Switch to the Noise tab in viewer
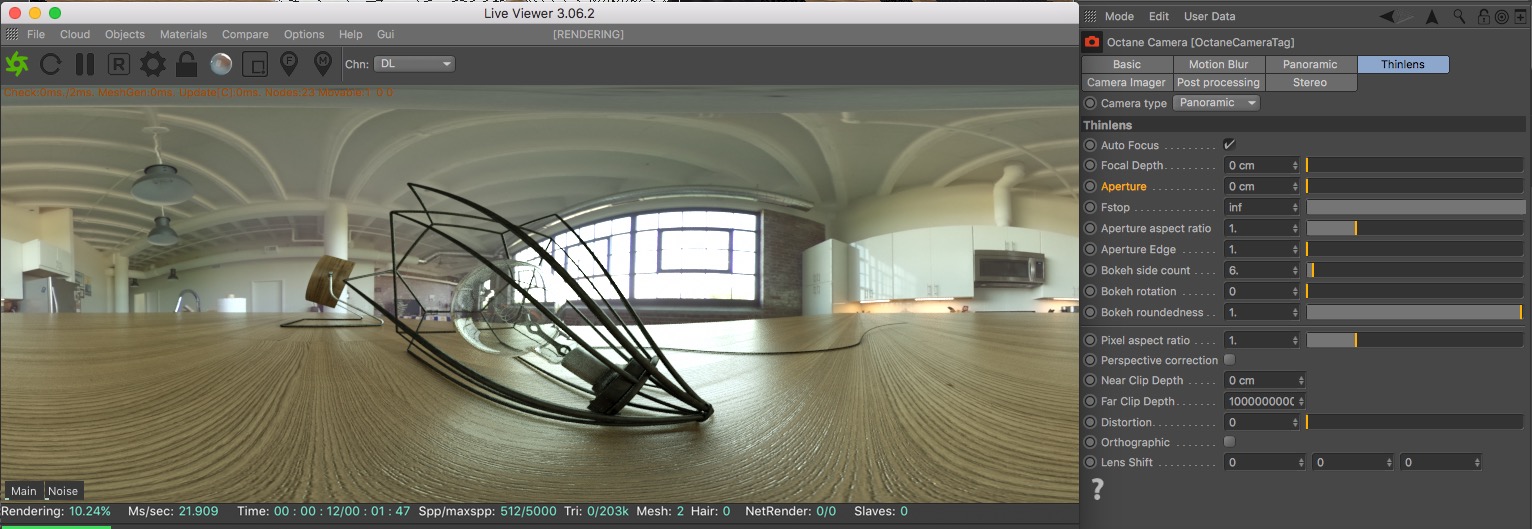Screen dimensions: 1532x529 63,491
